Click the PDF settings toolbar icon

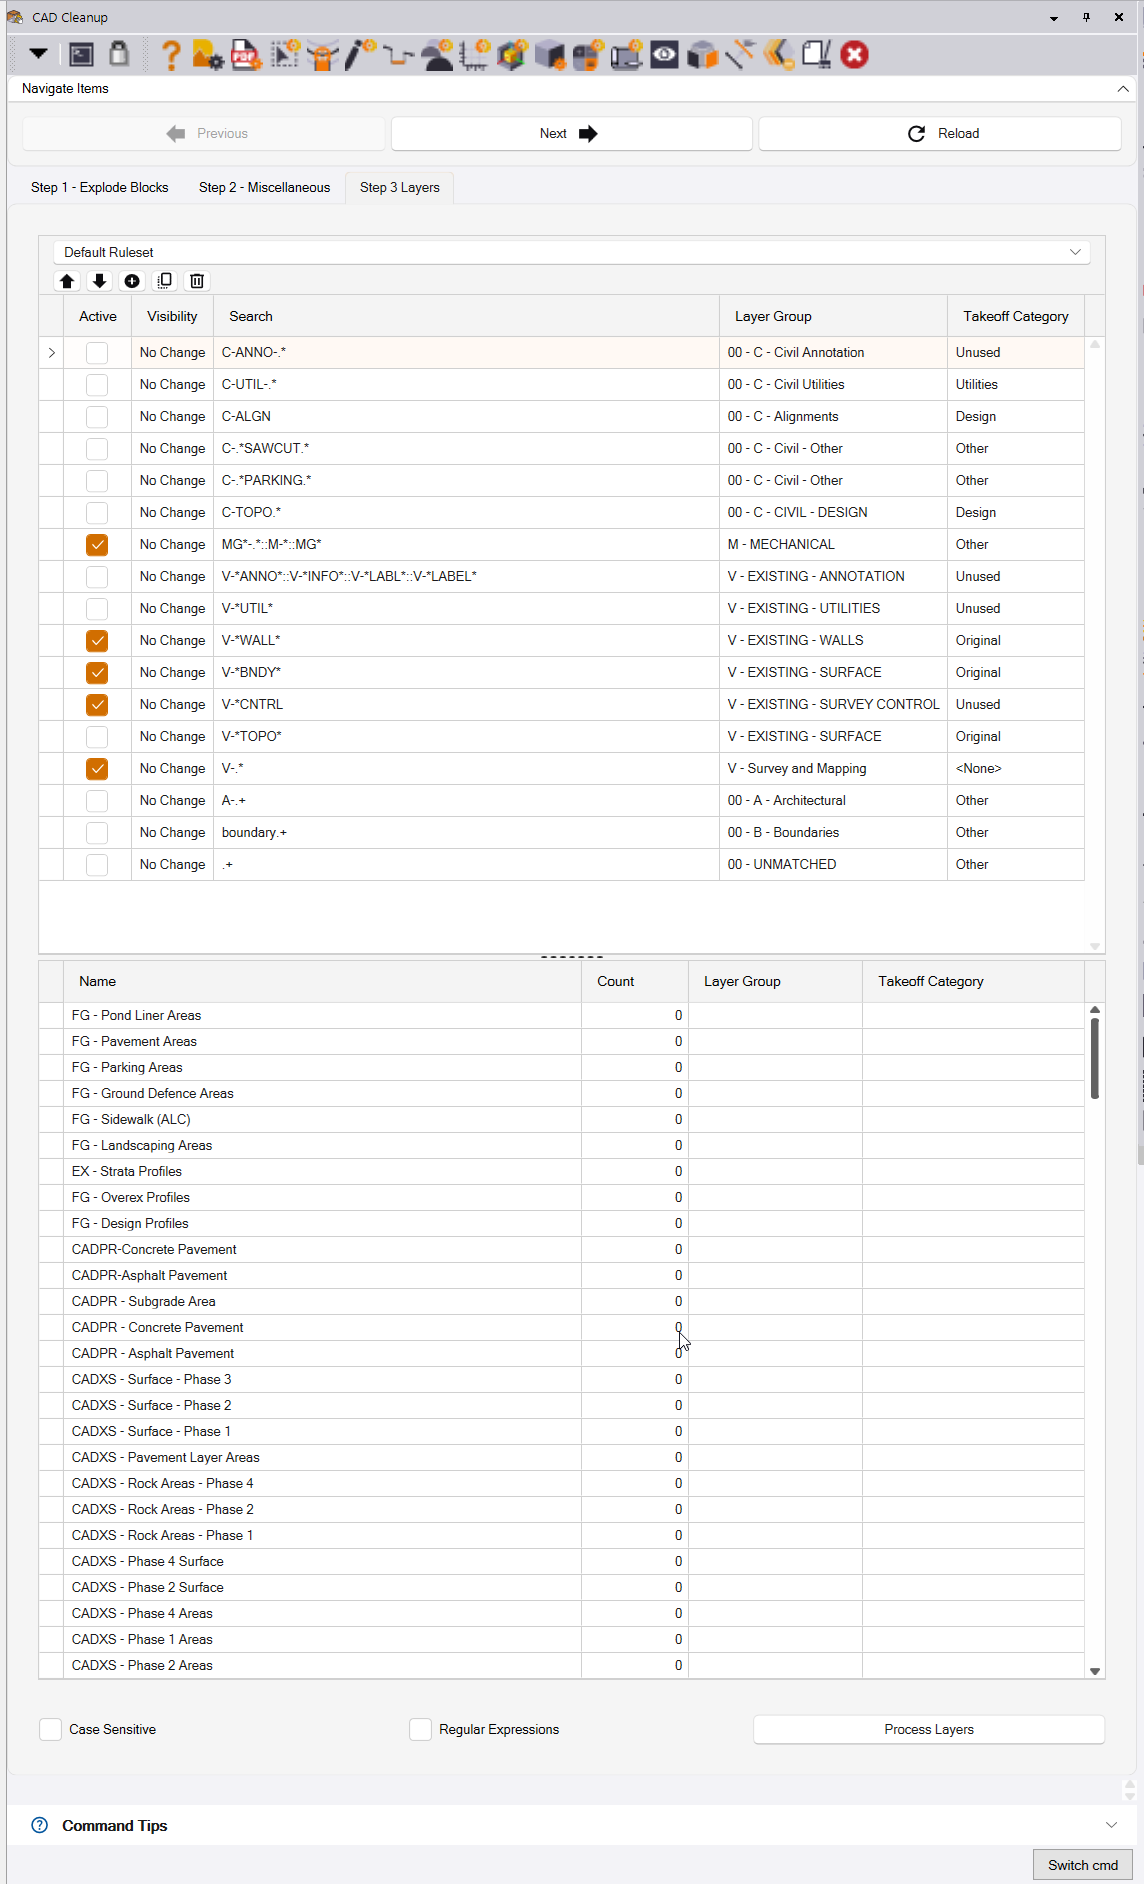[246, 55]
